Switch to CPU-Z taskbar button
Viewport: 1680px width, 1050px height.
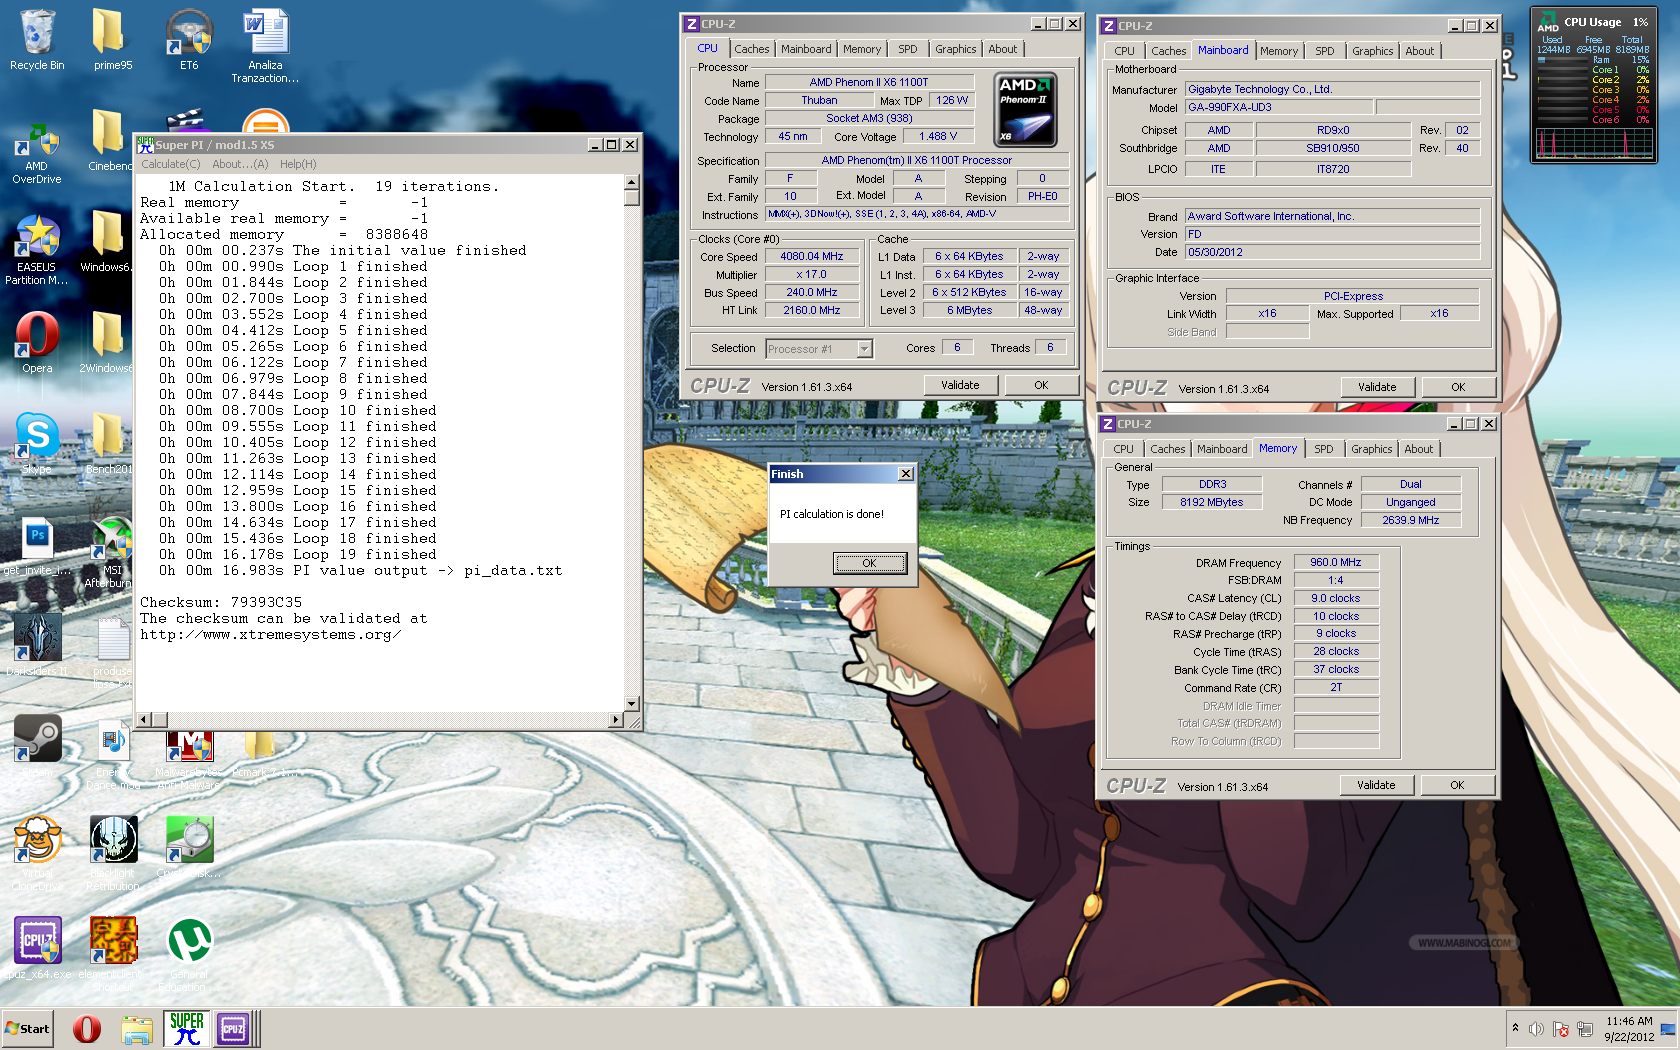click(234, 1028)
